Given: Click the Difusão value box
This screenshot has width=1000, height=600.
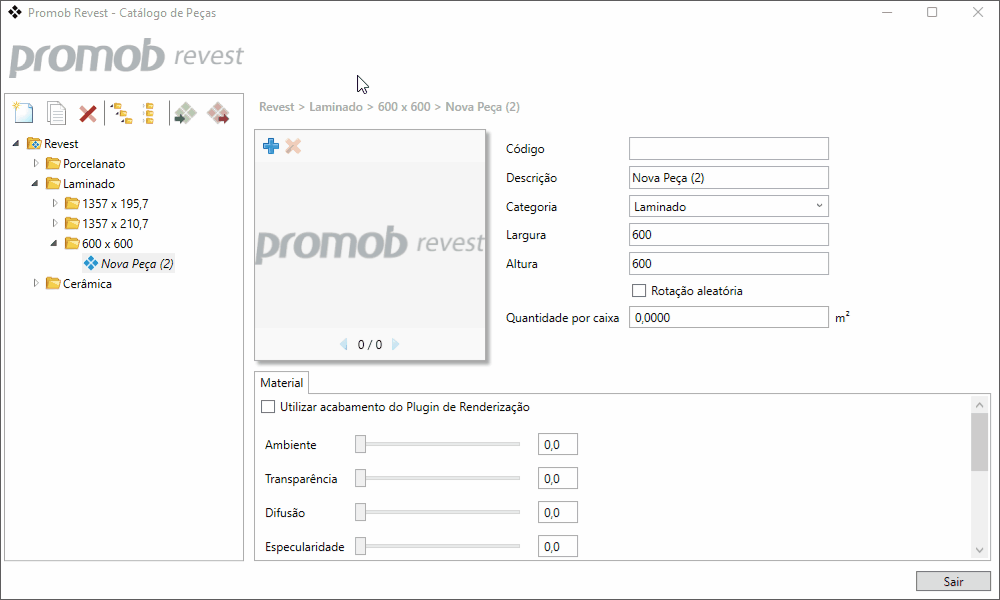Looking at the screenshot, I should [x=557, y=512].
